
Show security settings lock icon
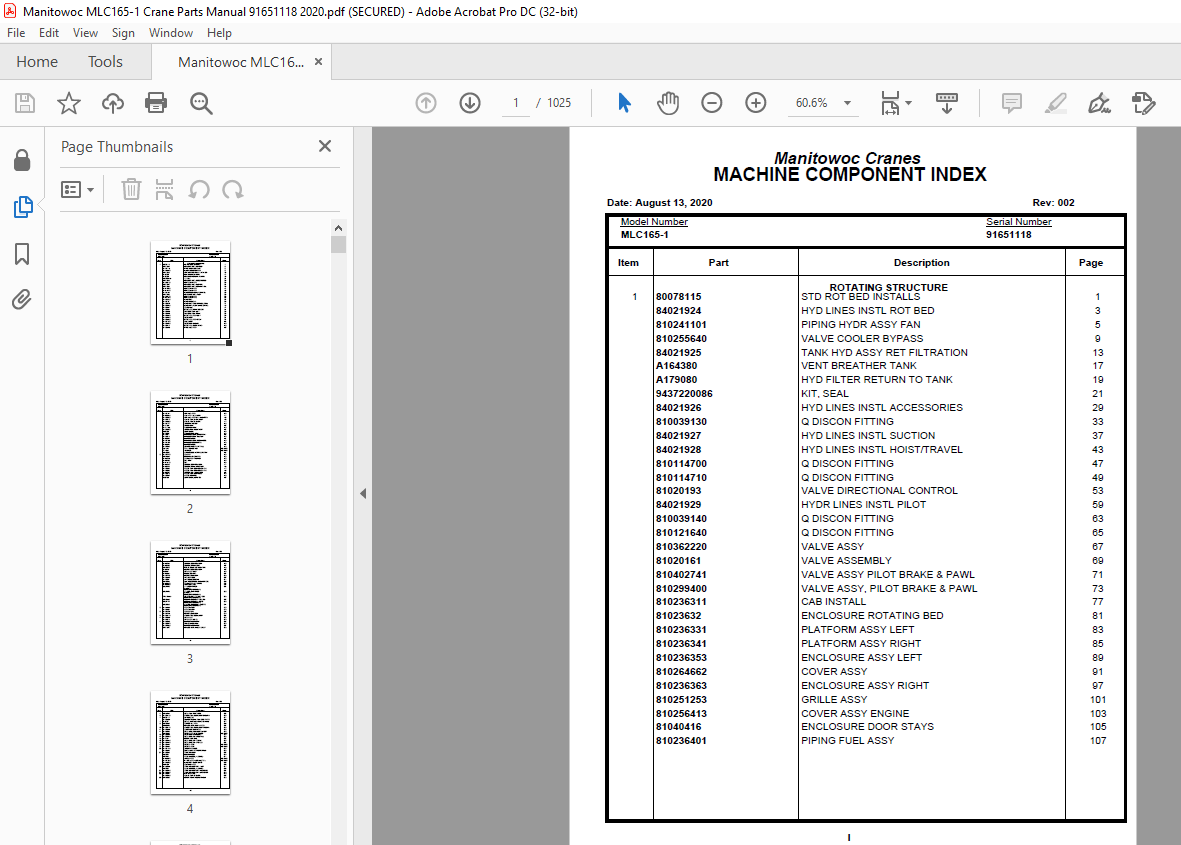point(22,160)
